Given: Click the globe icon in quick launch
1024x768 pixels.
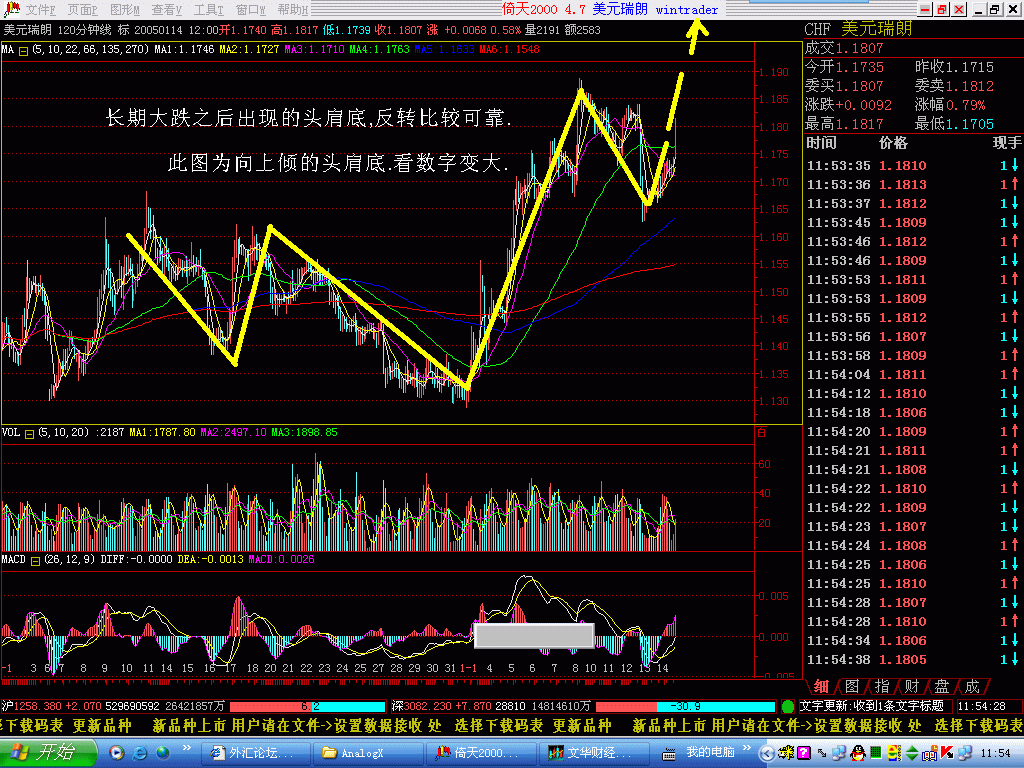Looking at the screenshot, I should pyautogui.click(x=162, y=753).
